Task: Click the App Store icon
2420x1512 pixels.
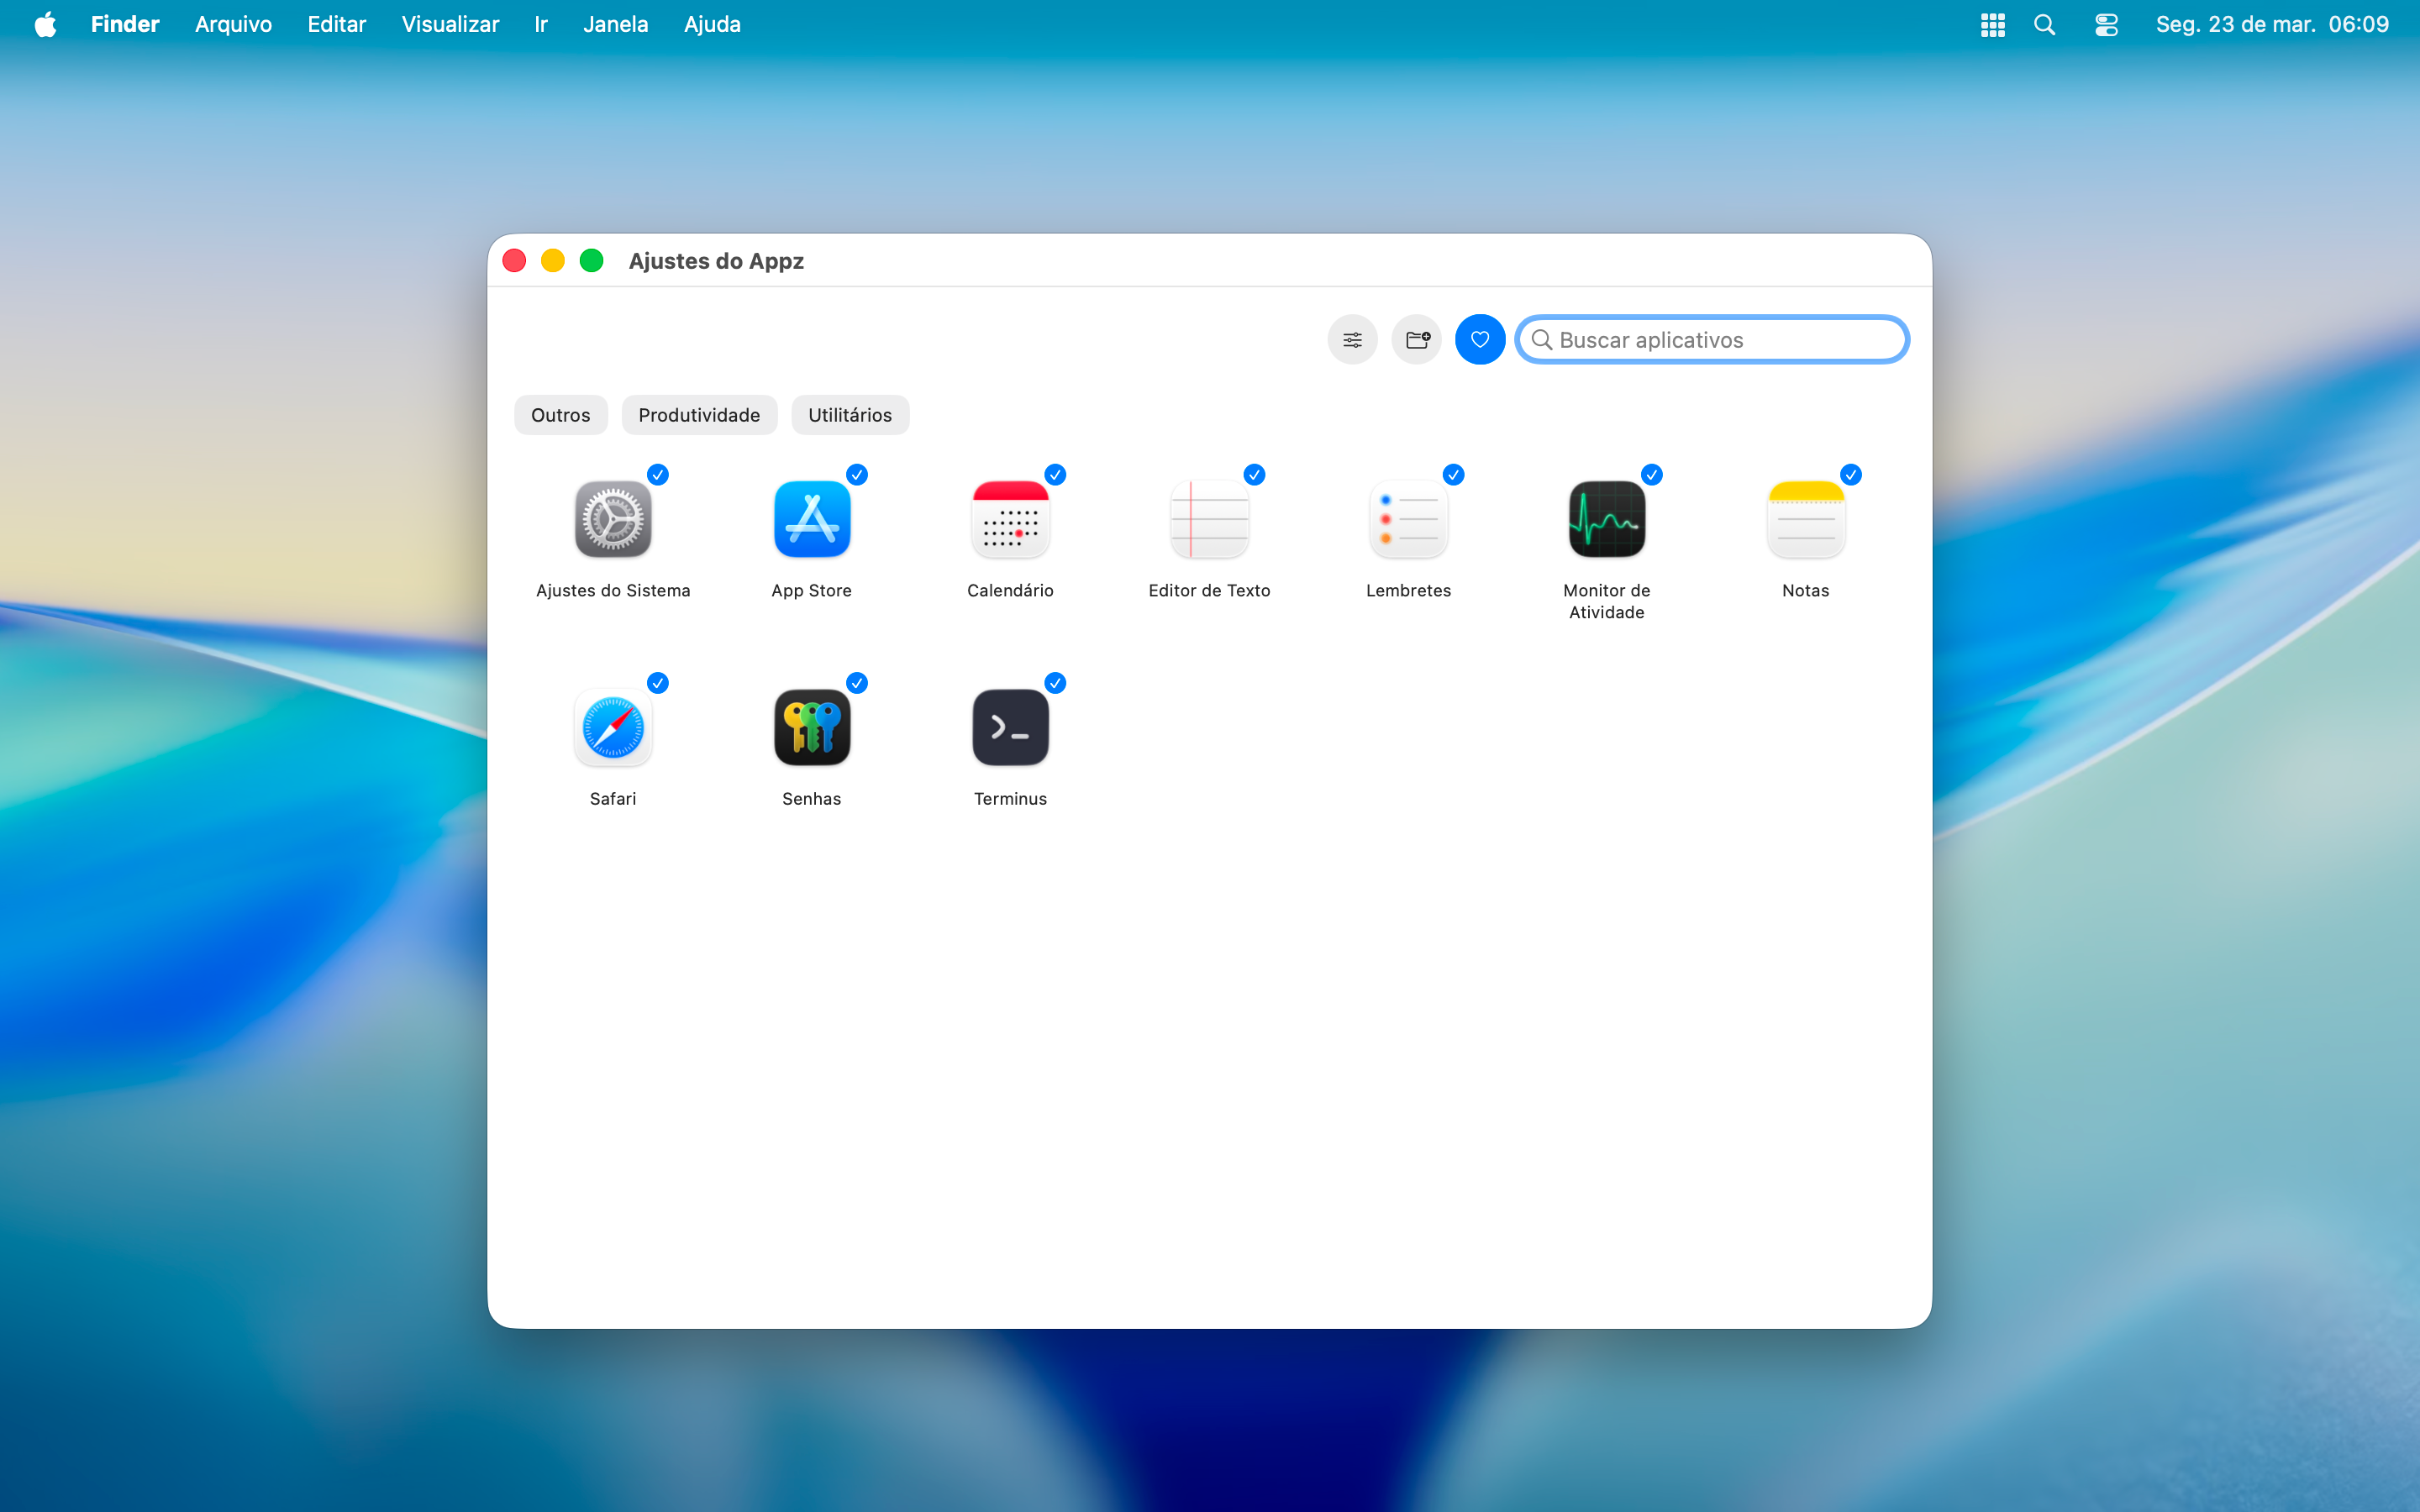Action: [811, 519]
